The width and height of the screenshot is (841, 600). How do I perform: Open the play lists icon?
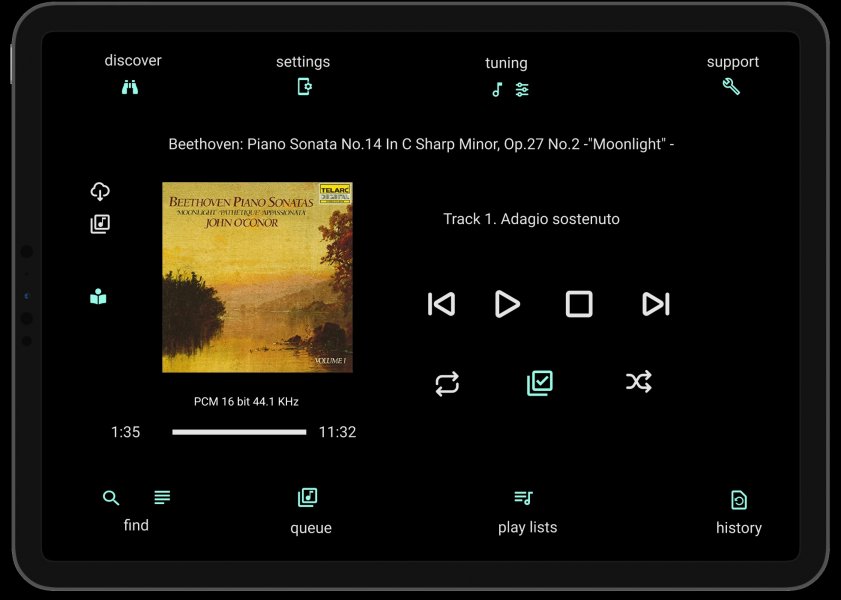(523, 498)
